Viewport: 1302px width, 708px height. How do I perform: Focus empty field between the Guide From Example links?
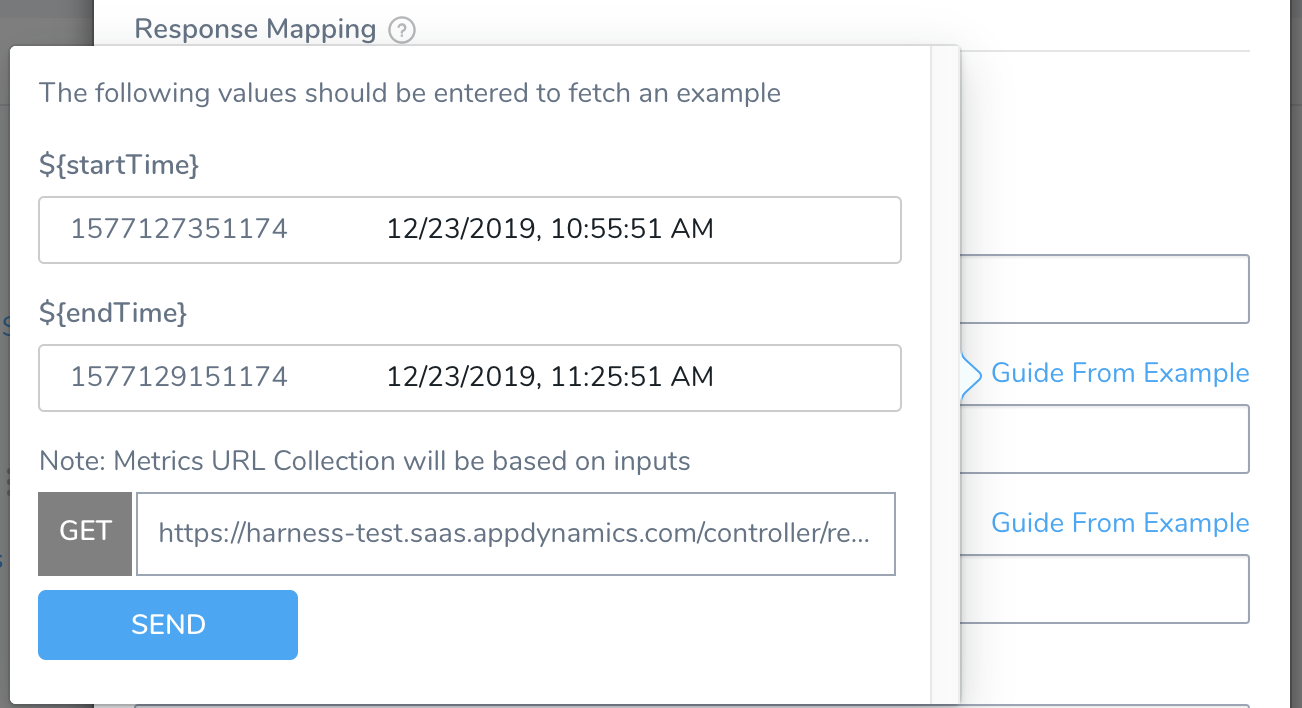click(x=1104, y=439)
